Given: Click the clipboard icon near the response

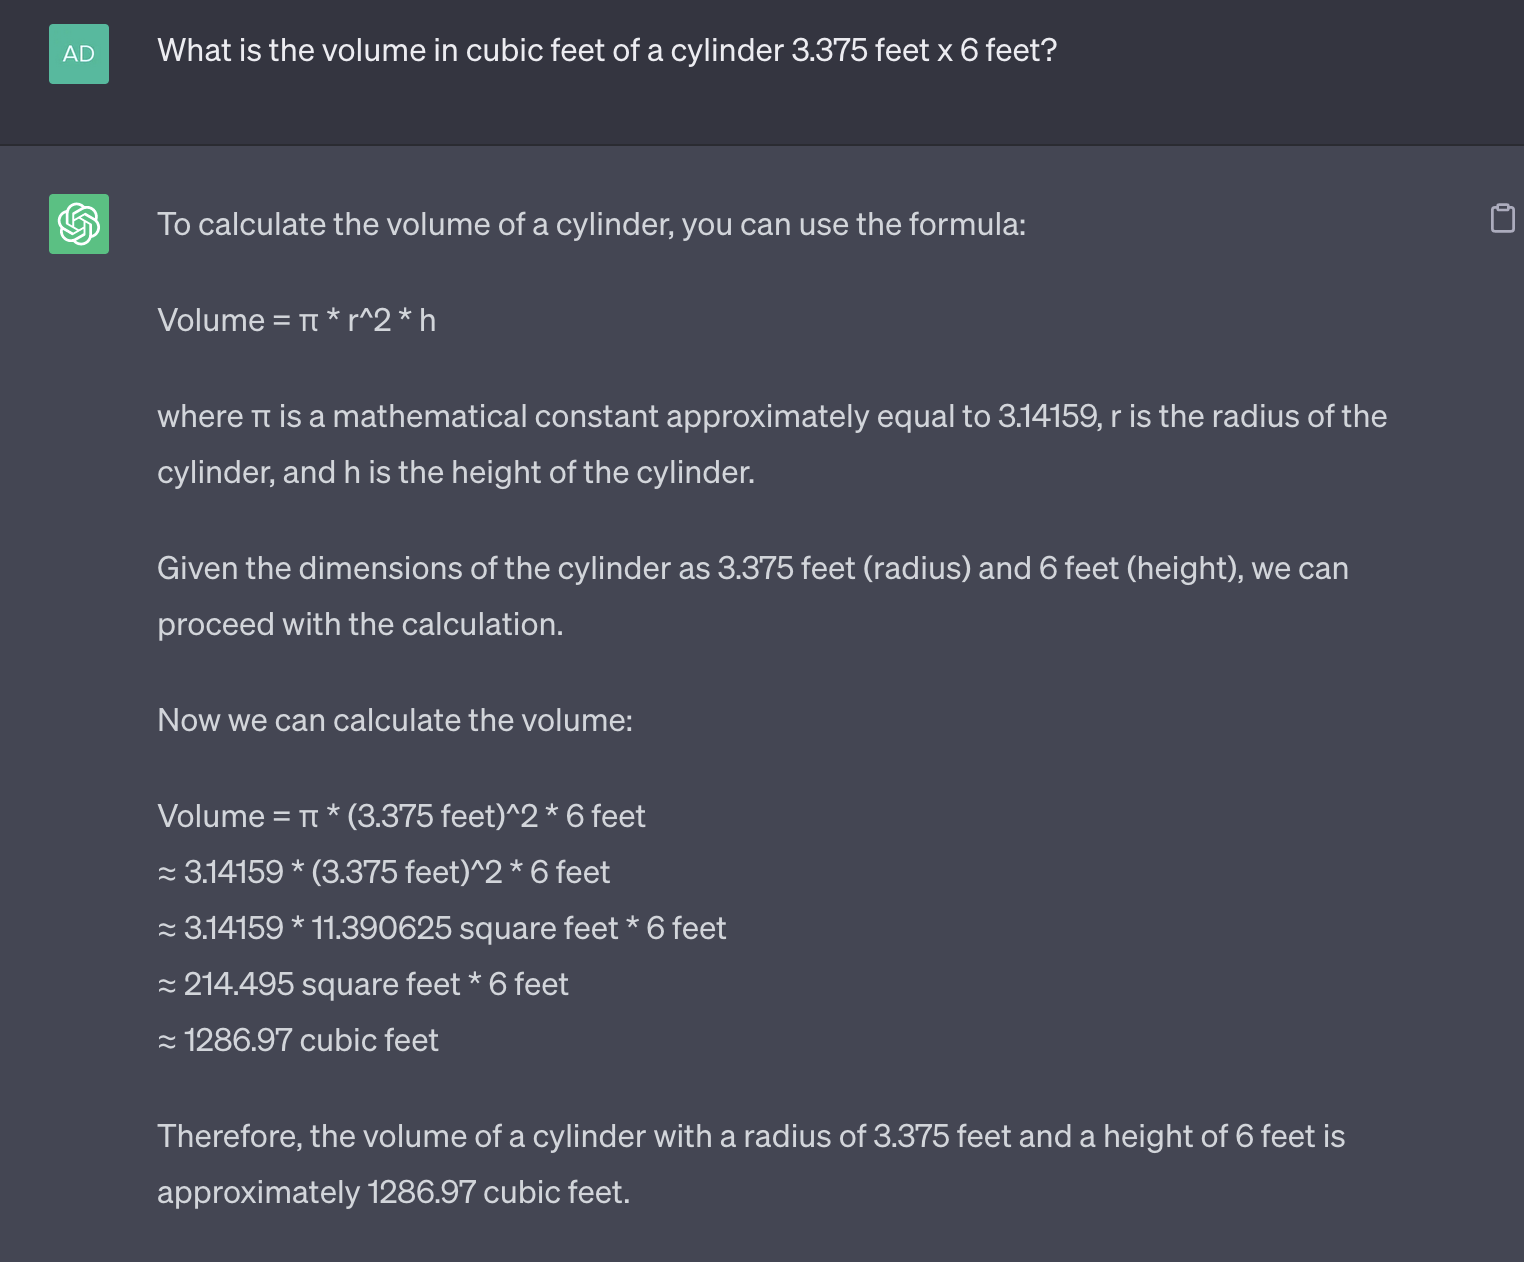Looking at the screenshot, I should (x=1501, y=217).
